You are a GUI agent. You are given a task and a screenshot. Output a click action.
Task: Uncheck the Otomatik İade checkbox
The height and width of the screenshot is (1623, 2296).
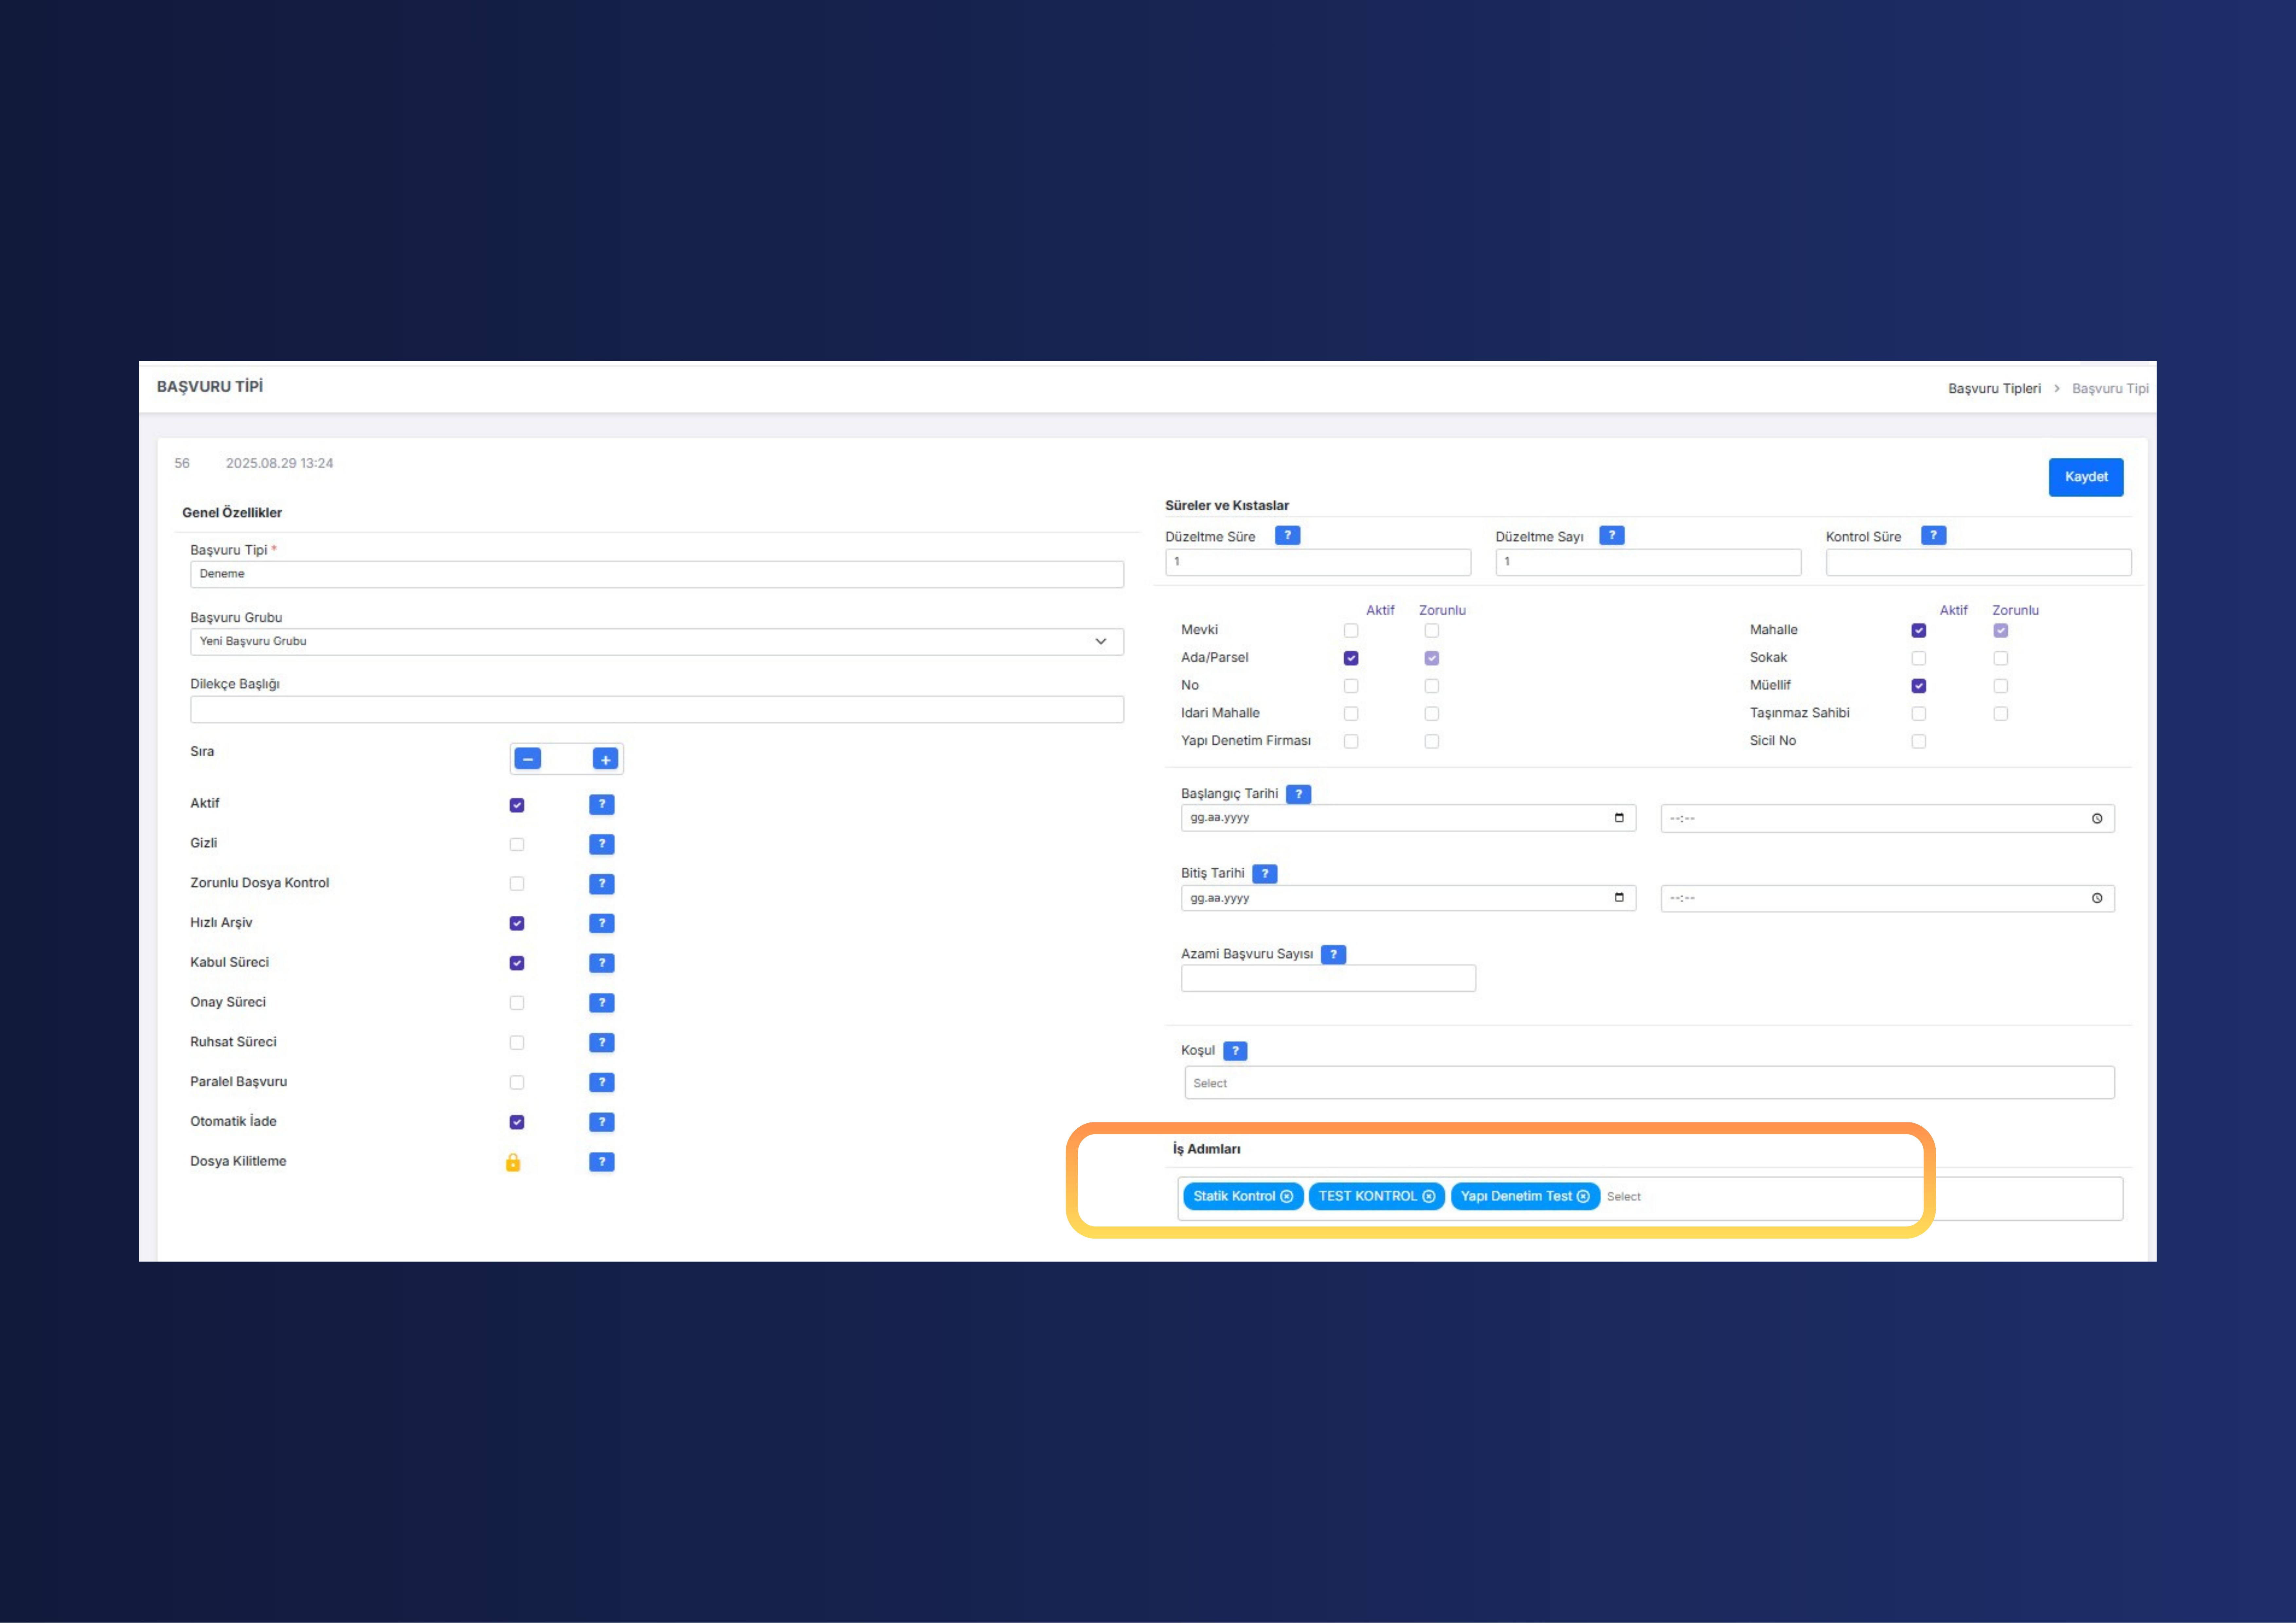pyautogui.click(x=517, y=1122)
